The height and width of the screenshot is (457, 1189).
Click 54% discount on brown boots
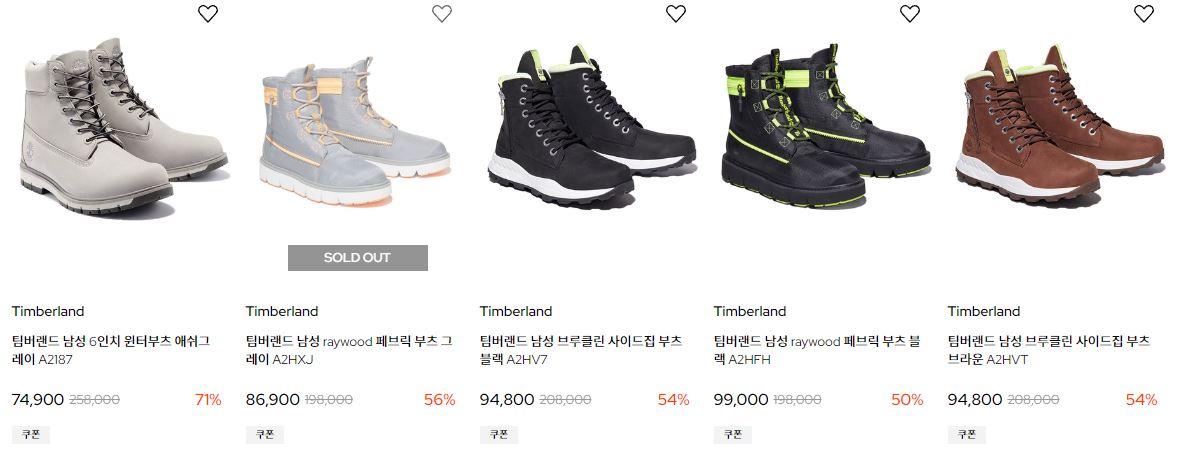[x=1141, y=399]
